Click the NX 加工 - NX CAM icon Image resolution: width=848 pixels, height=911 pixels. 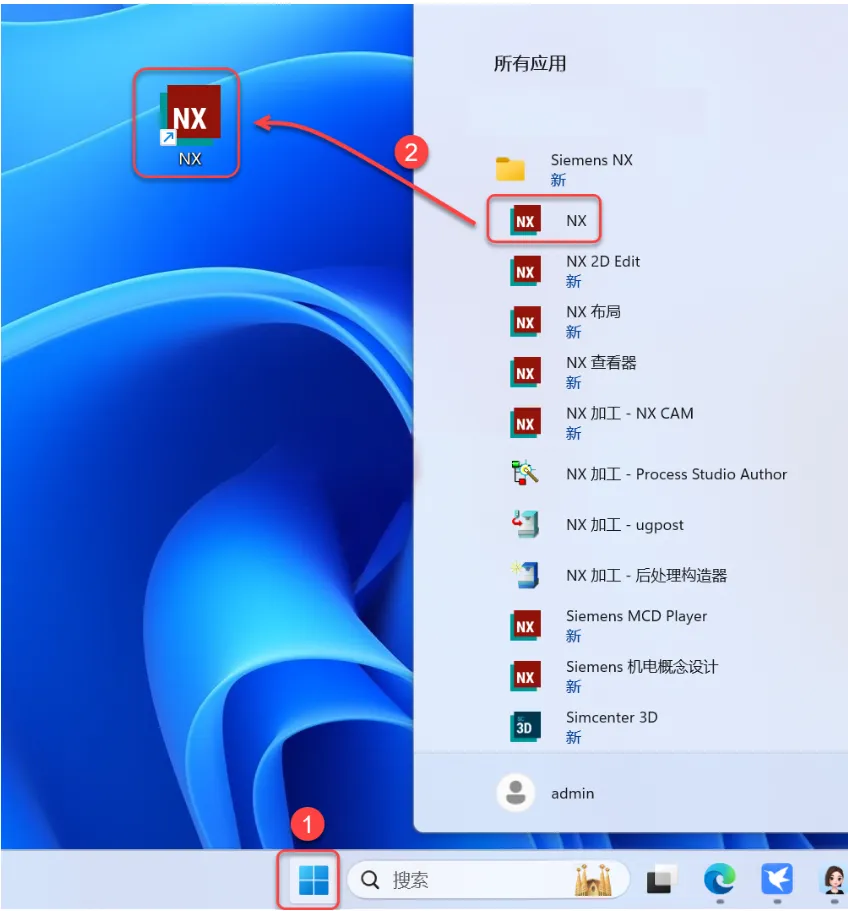(526, 422)
